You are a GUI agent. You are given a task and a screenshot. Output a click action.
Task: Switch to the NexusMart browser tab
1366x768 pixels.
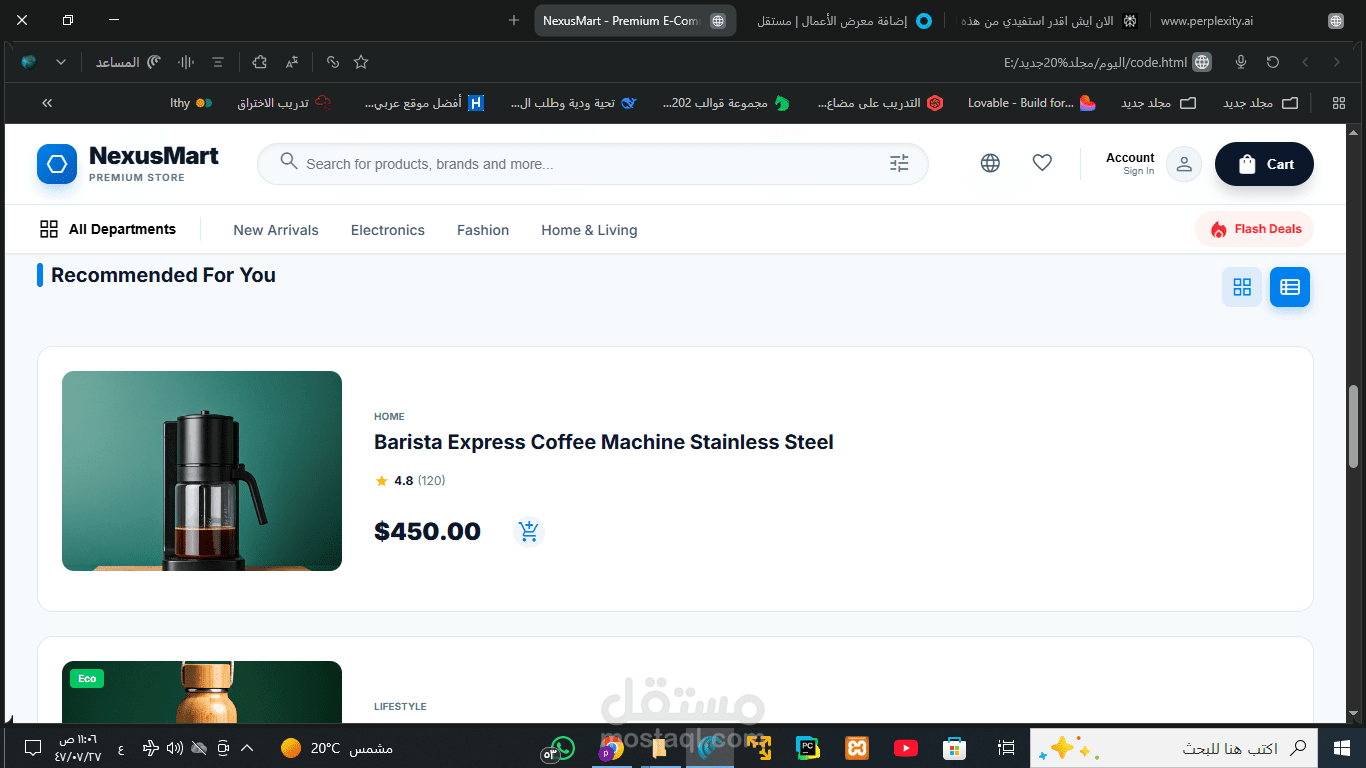pyautogui.click(x=635, y=20)
